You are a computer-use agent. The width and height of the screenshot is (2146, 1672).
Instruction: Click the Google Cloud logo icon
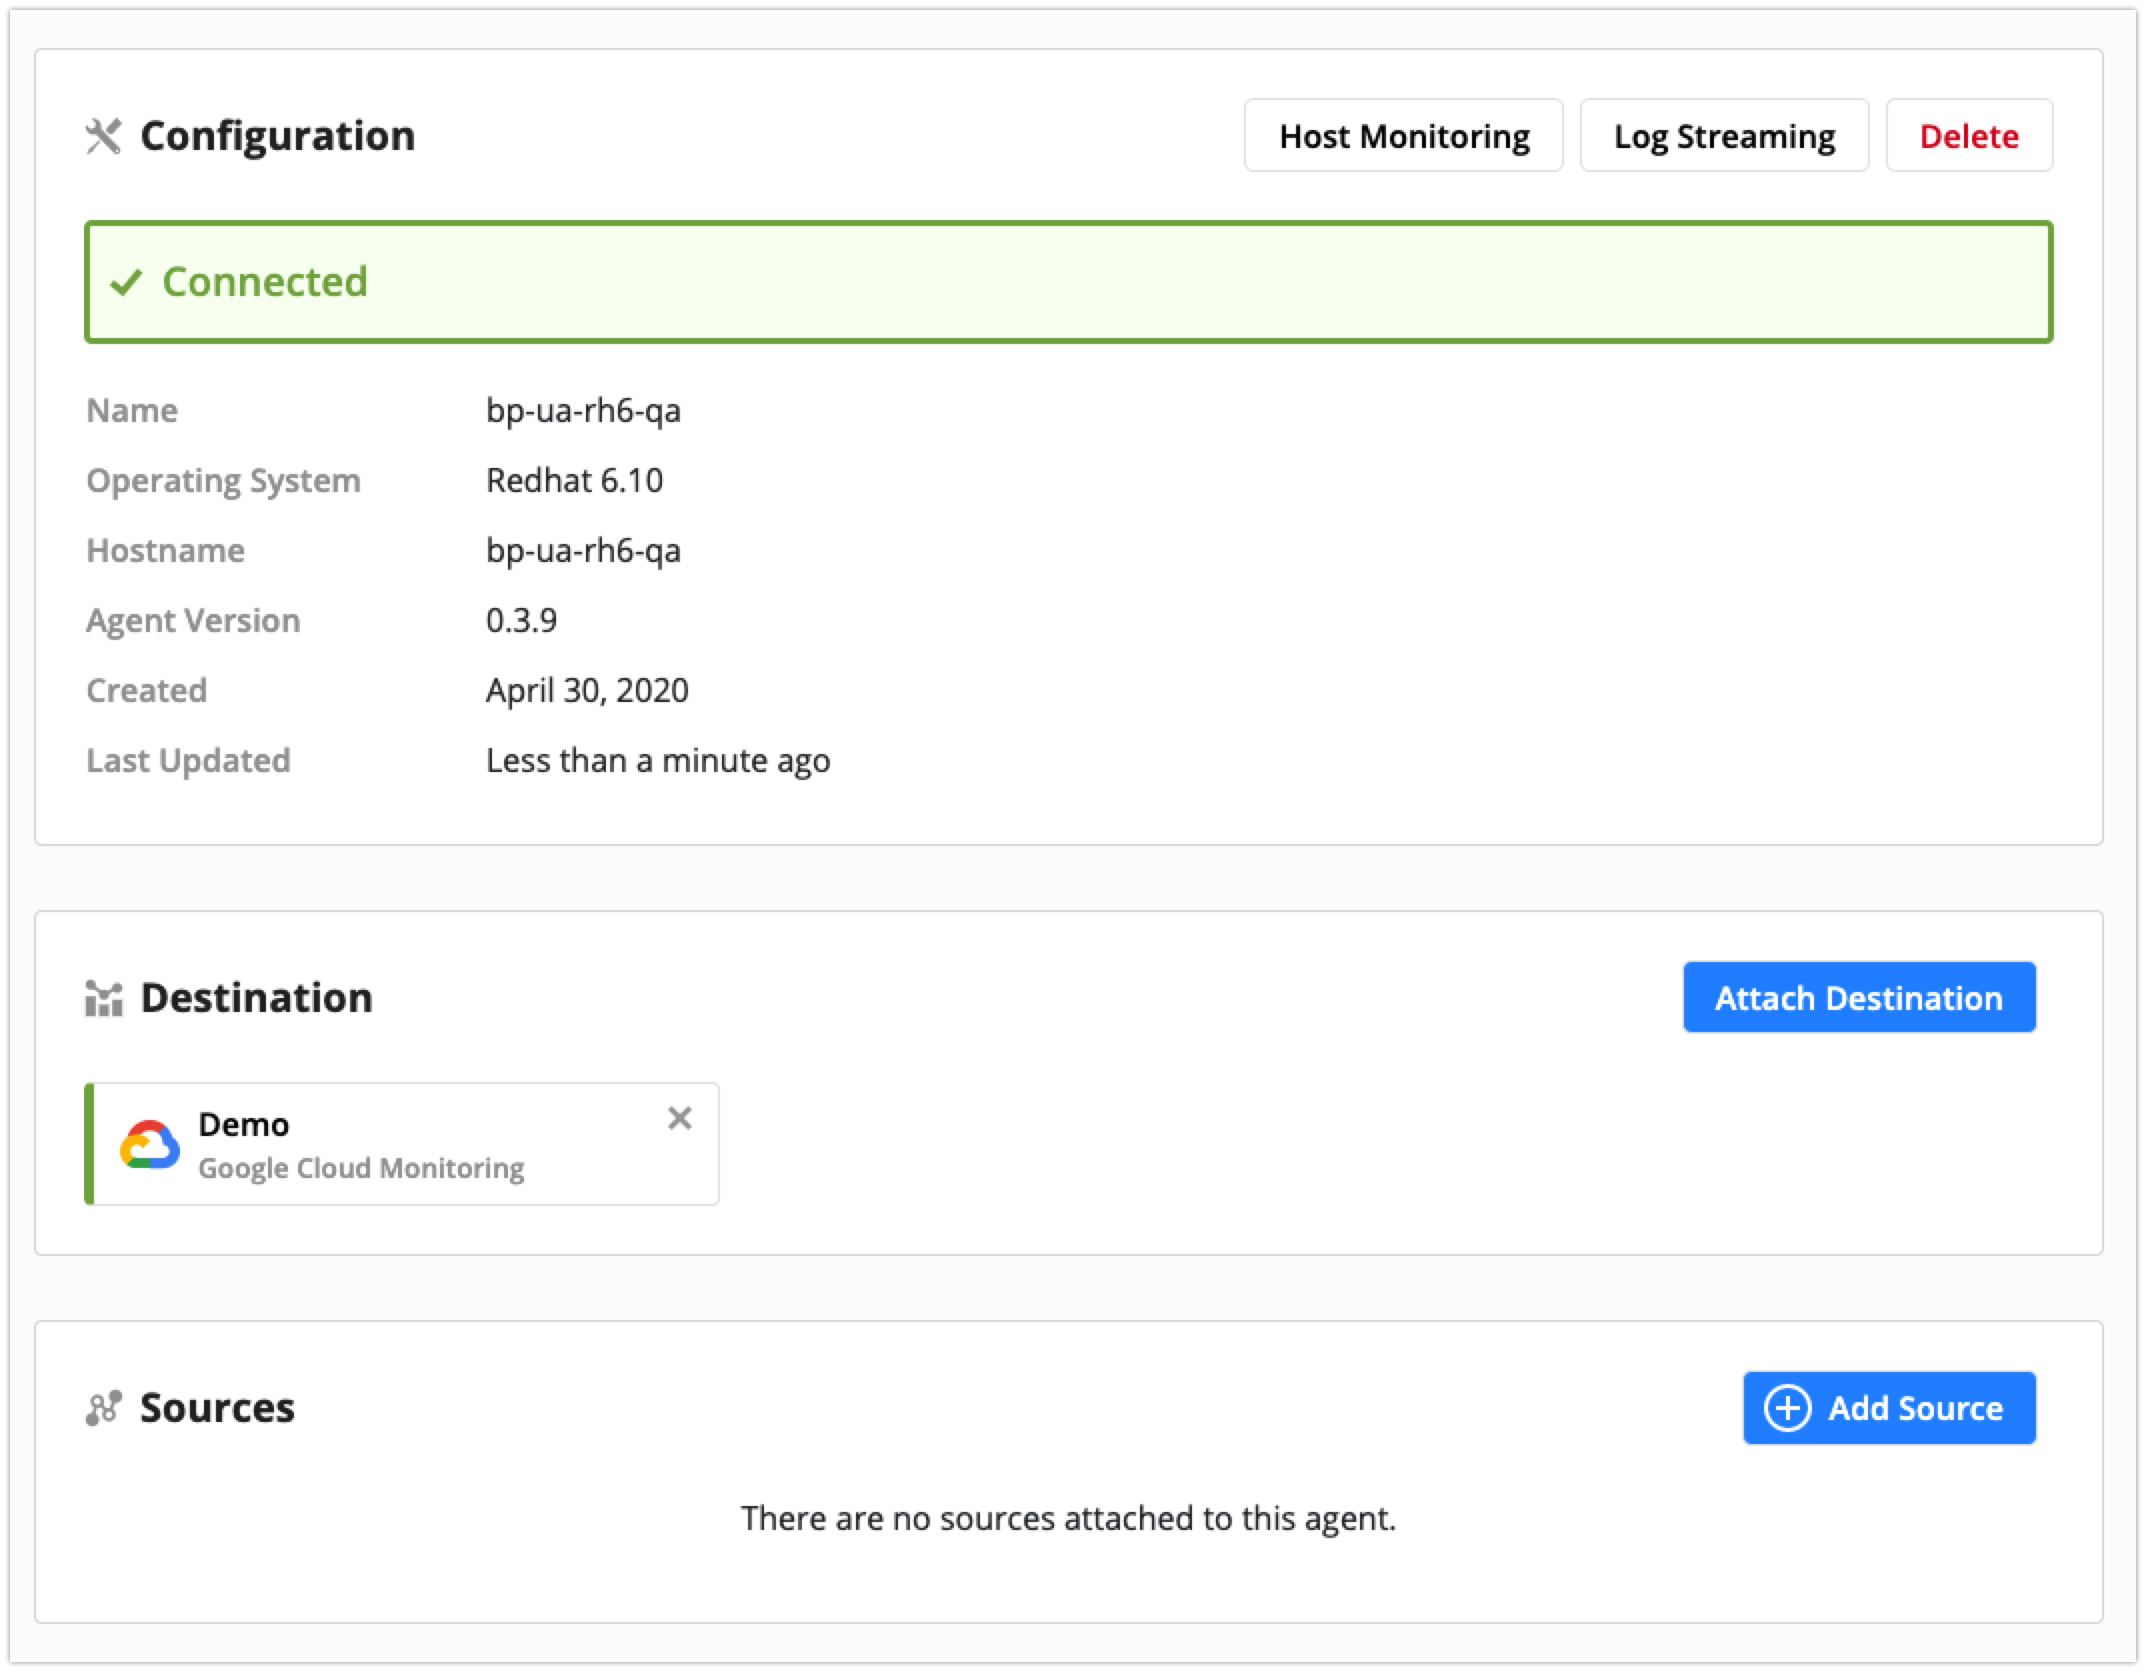point(150,1145)
